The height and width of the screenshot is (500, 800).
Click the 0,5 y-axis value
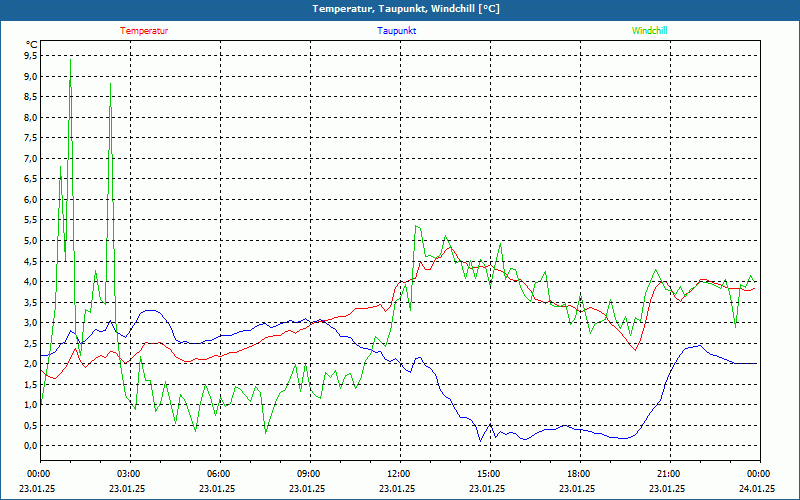coord(31,425)
